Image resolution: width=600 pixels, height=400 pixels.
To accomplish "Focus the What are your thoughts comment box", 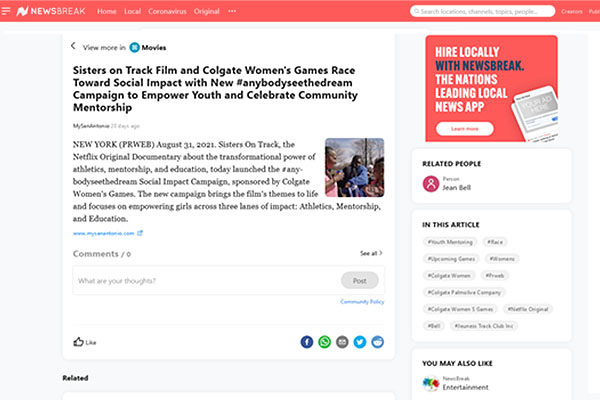I will [207, 281].
